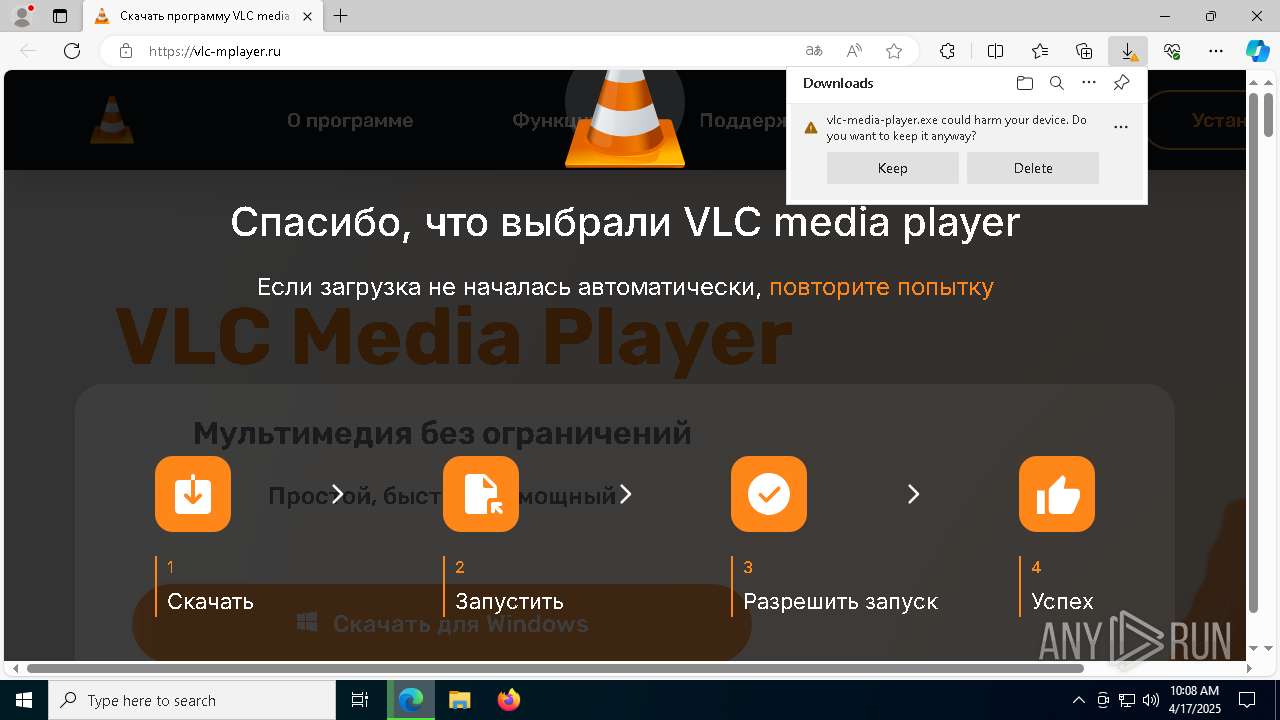Open the Copilot sidebar icon
1280x720 pixels.
click(x=1257, y=51)
